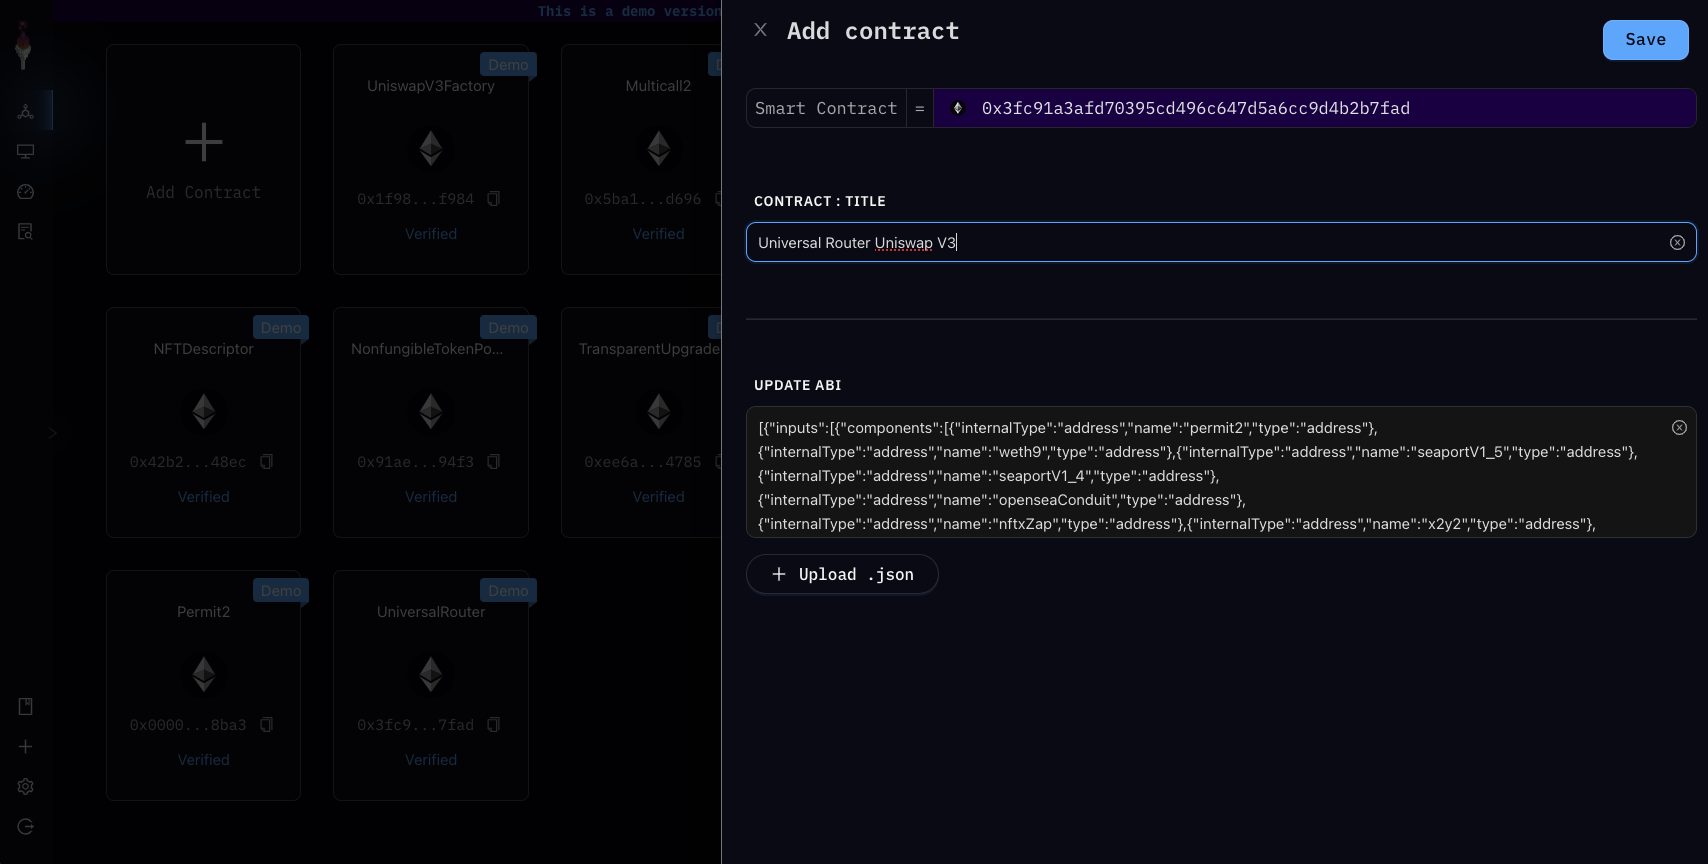
Task: Click the 0xee6a...4785 address text
Action: click(643, 462)
